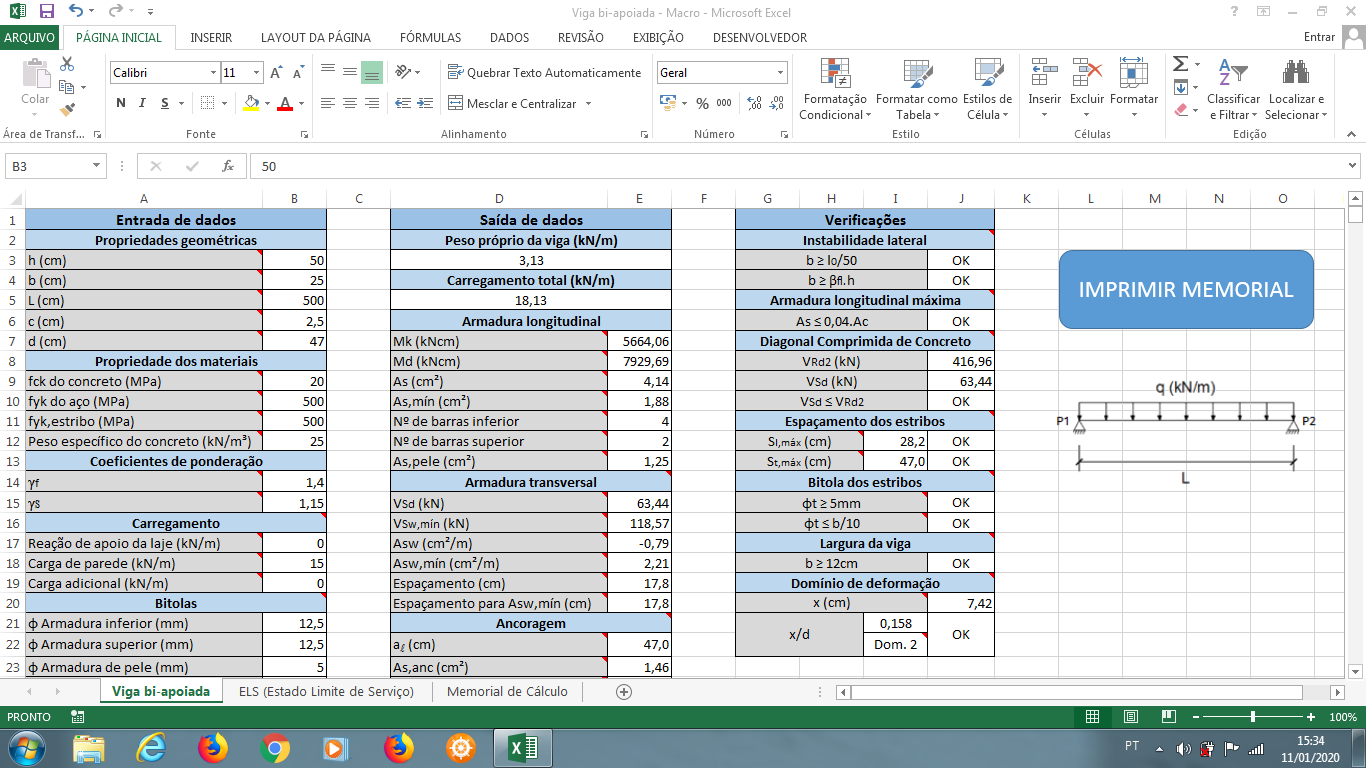Click the Insert Function fx button
The height and width of the screenshot is (768, 1366).
coord(228,166)
